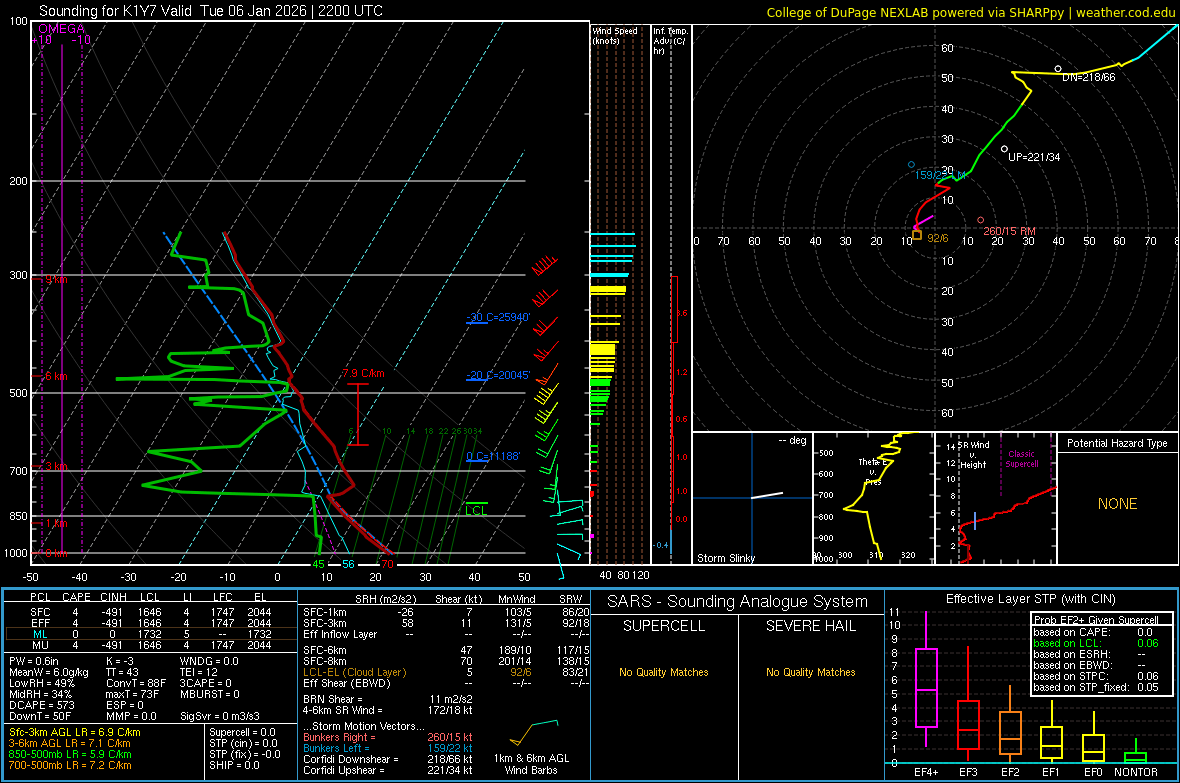1180x783 pixels.
Task: Click the red 70 surface temperature value
Action: point(387,564)
